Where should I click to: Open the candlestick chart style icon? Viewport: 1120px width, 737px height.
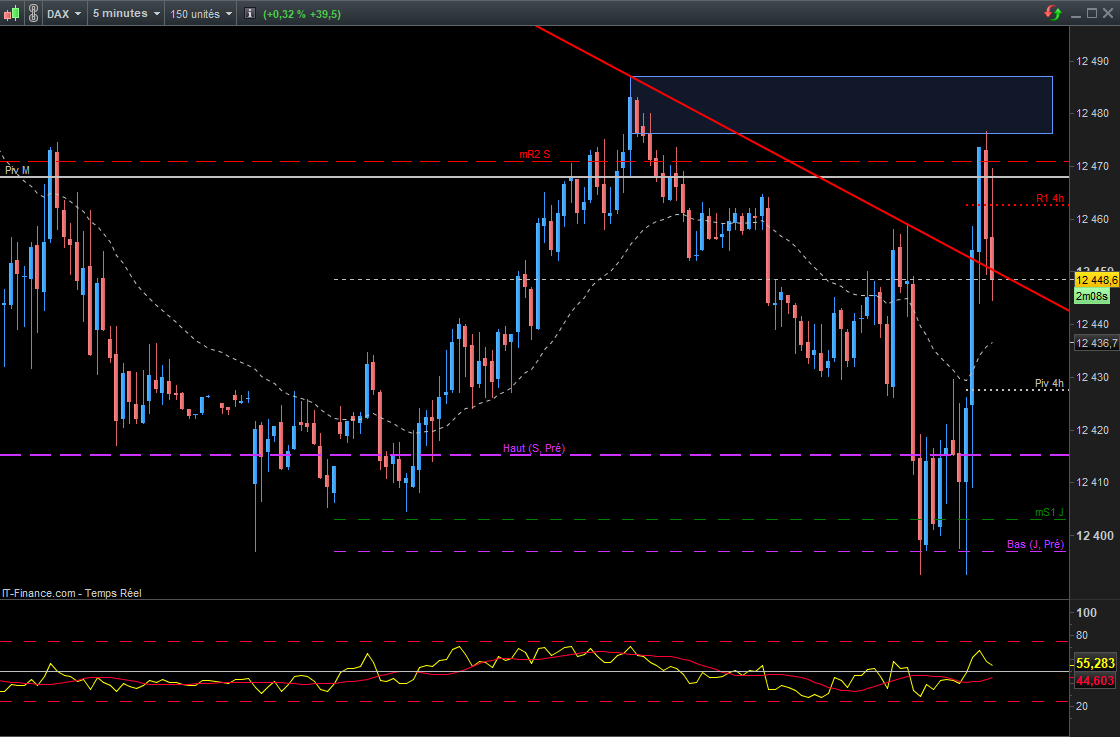(11, 14)
